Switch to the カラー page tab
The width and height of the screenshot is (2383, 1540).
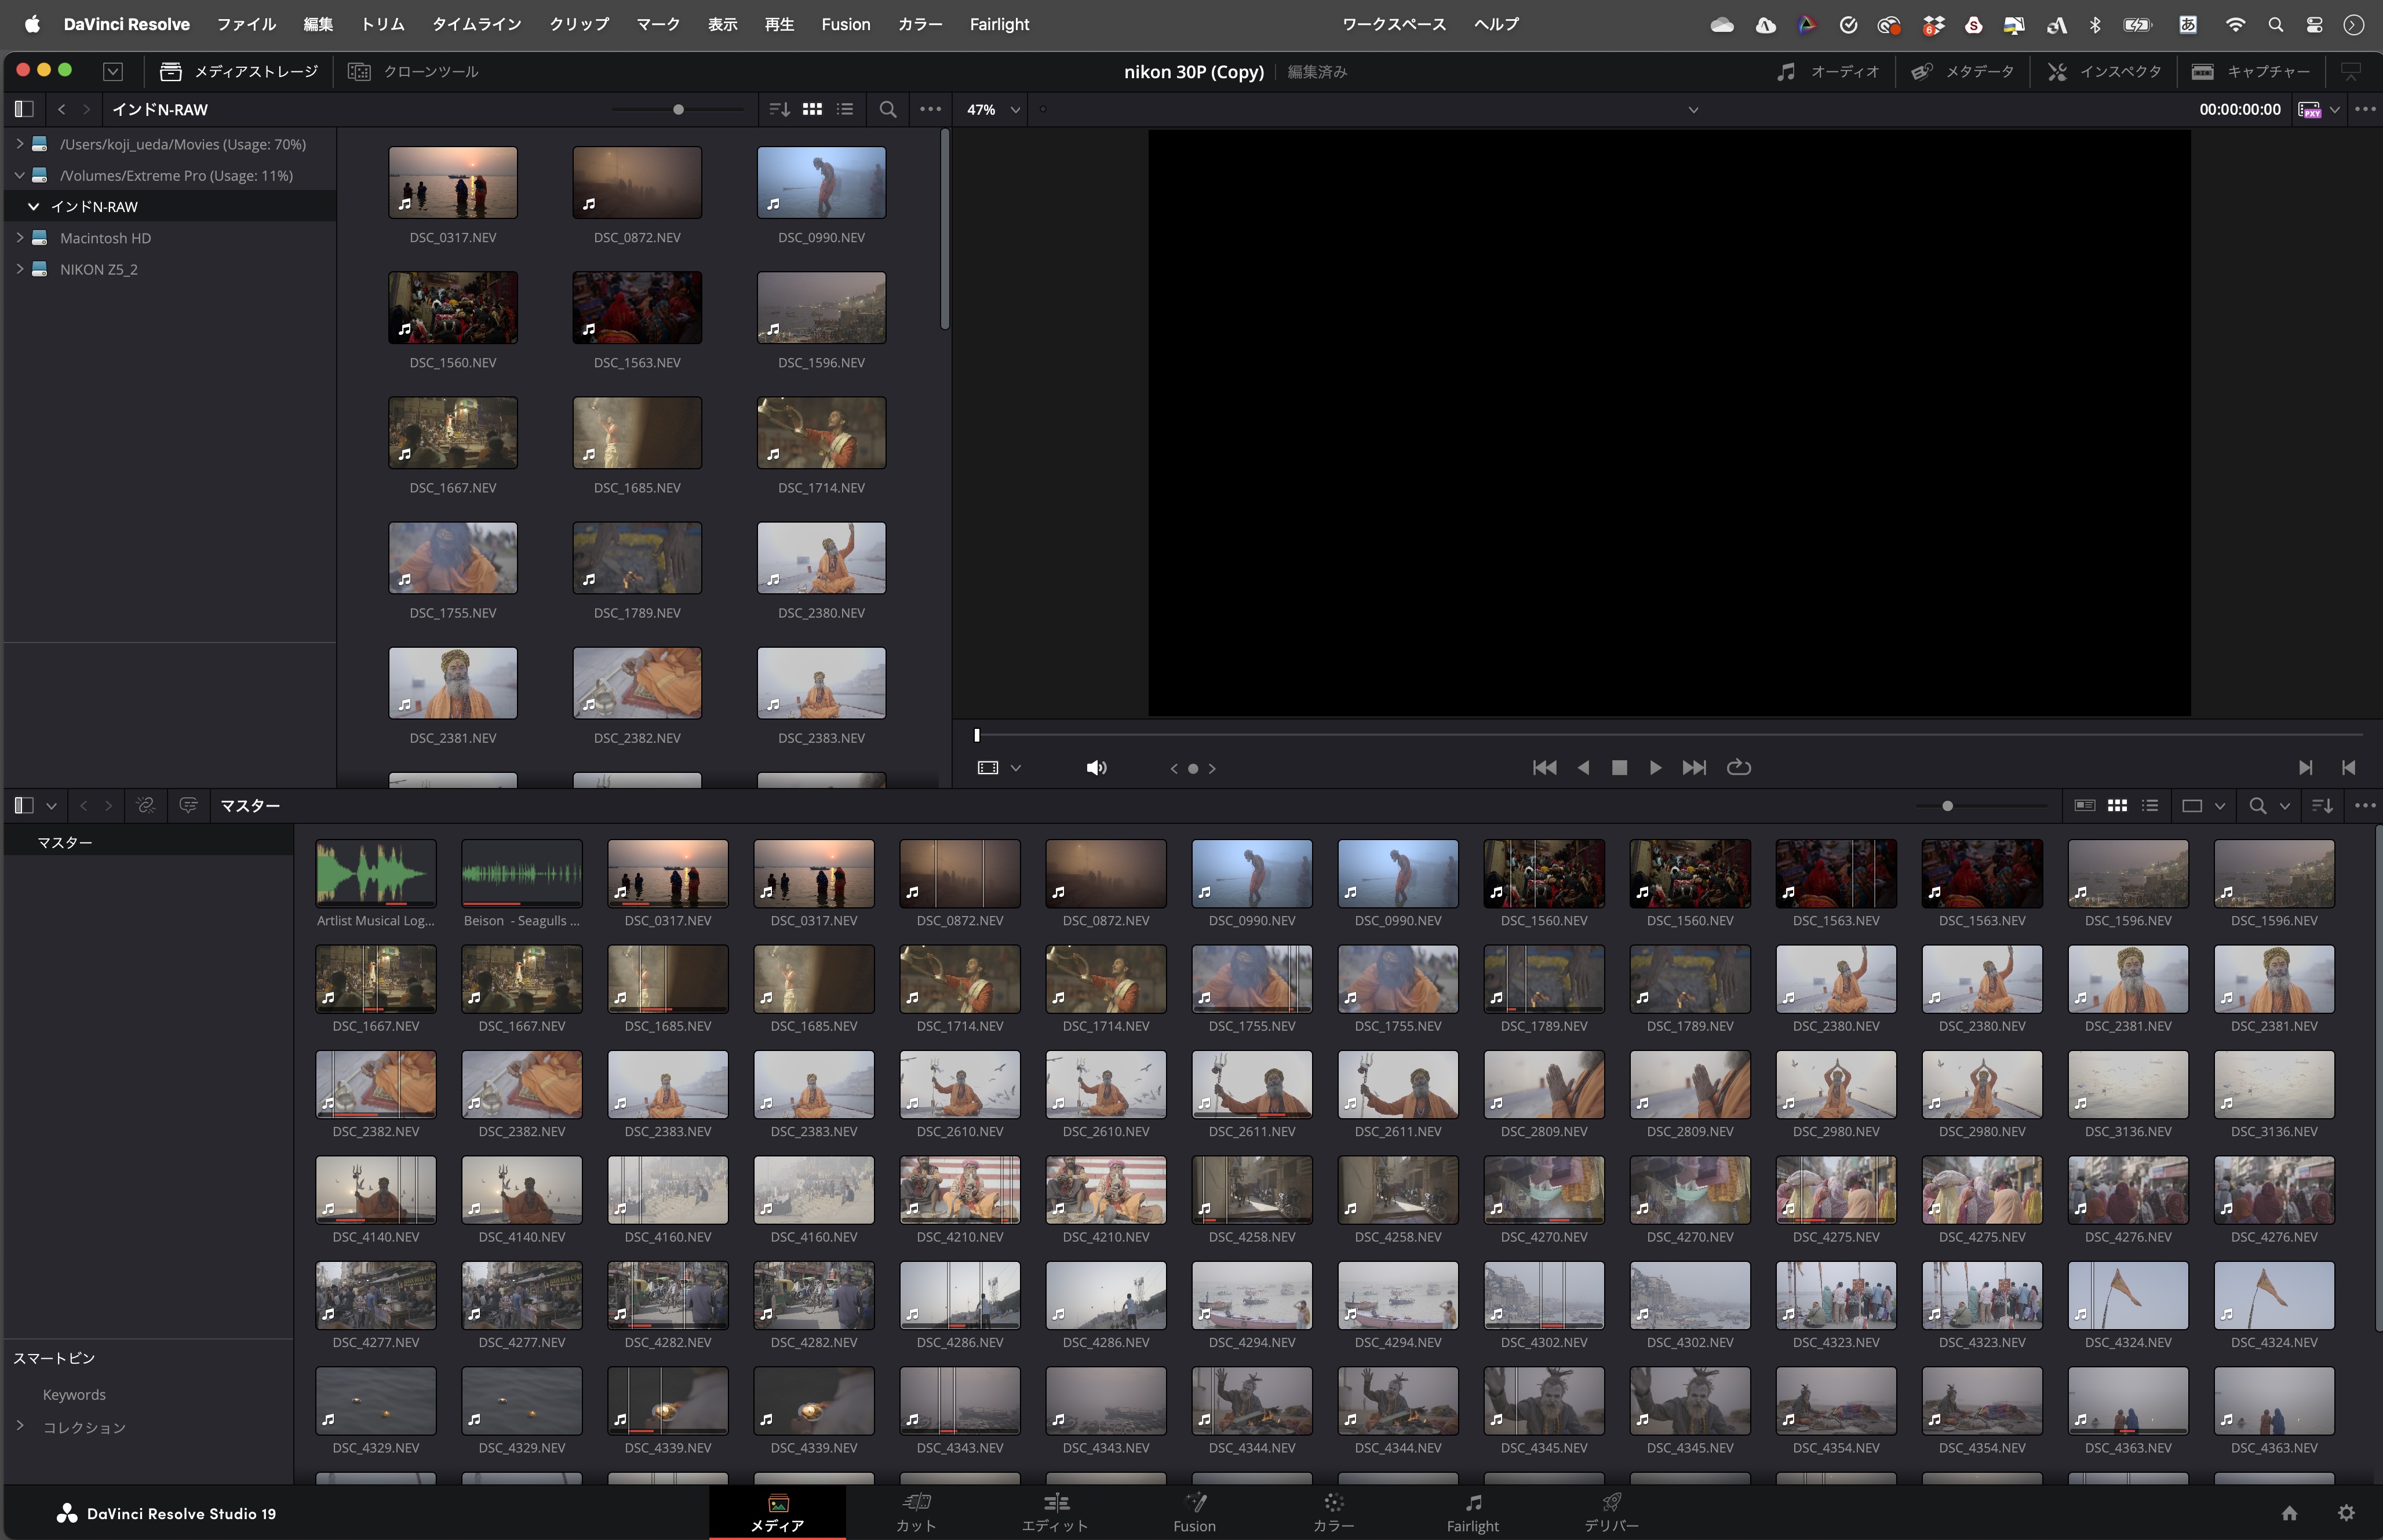click(1333, 1511)
